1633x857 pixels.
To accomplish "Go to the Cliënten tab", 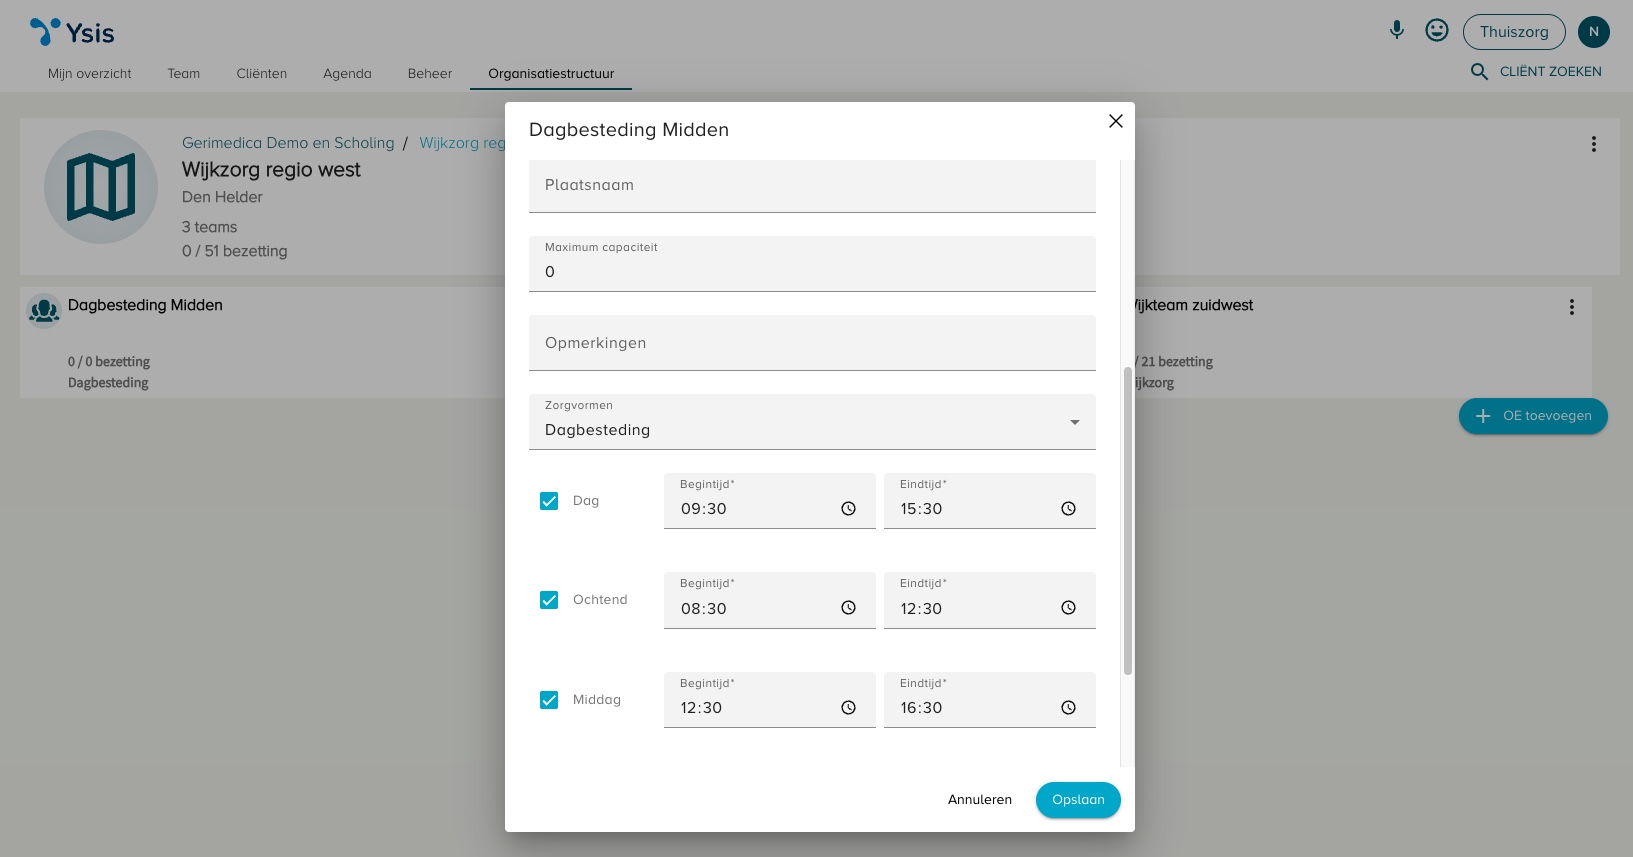I will click(261, 74).
